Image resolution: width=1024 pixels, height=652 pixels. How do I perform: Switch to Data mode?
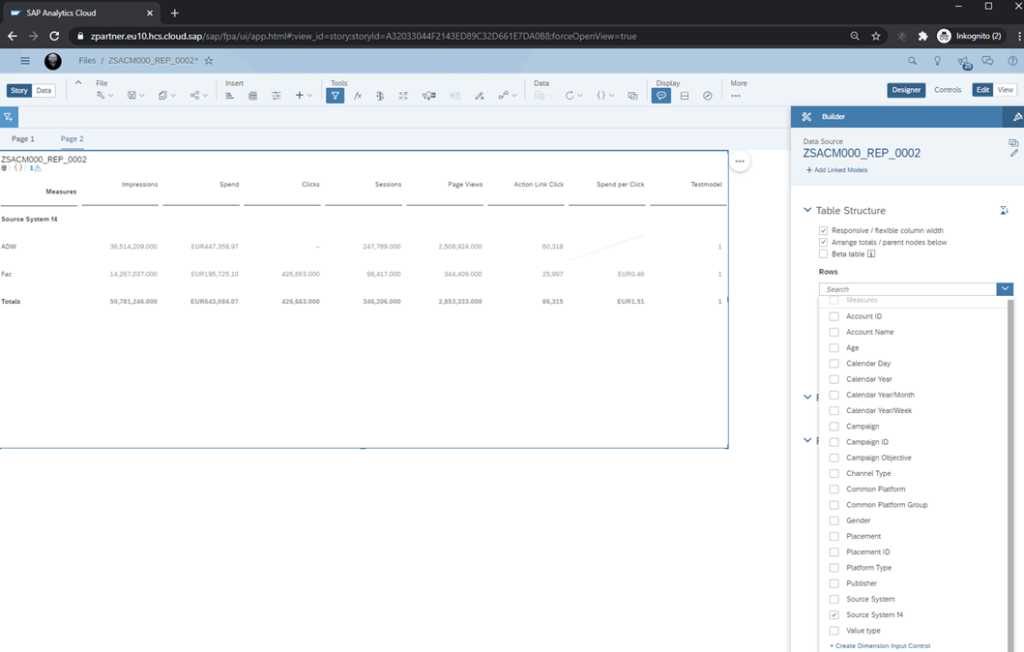44,91
